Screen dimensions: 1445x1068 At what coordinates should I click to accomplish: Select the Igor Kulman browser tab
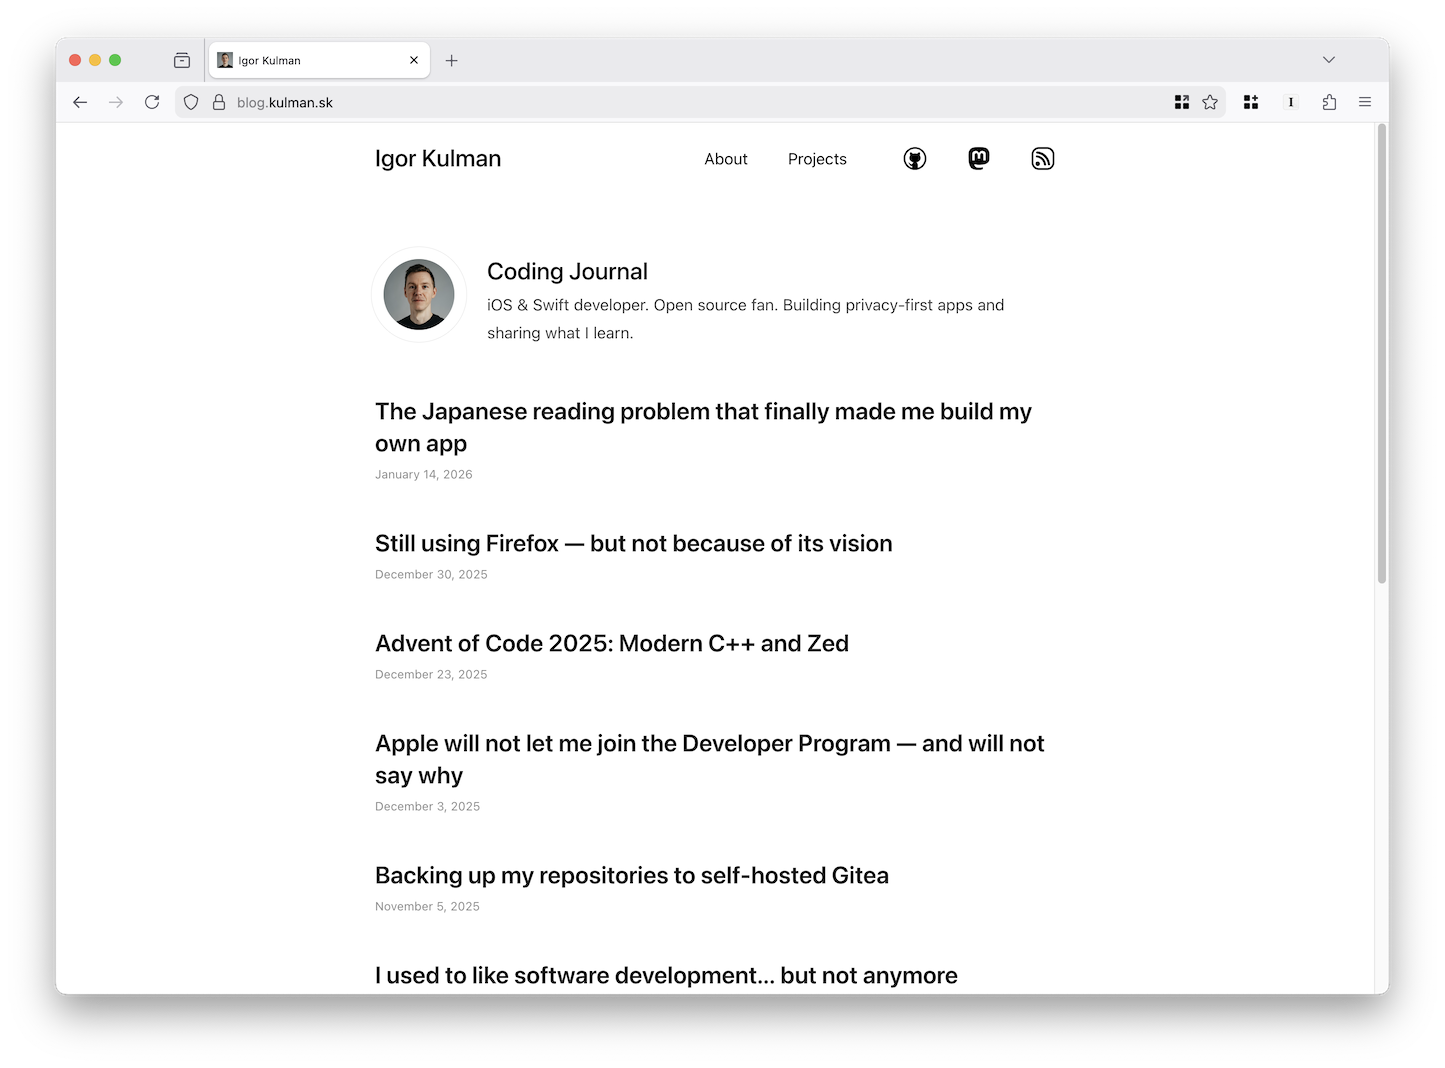click(x=319, y=60)
